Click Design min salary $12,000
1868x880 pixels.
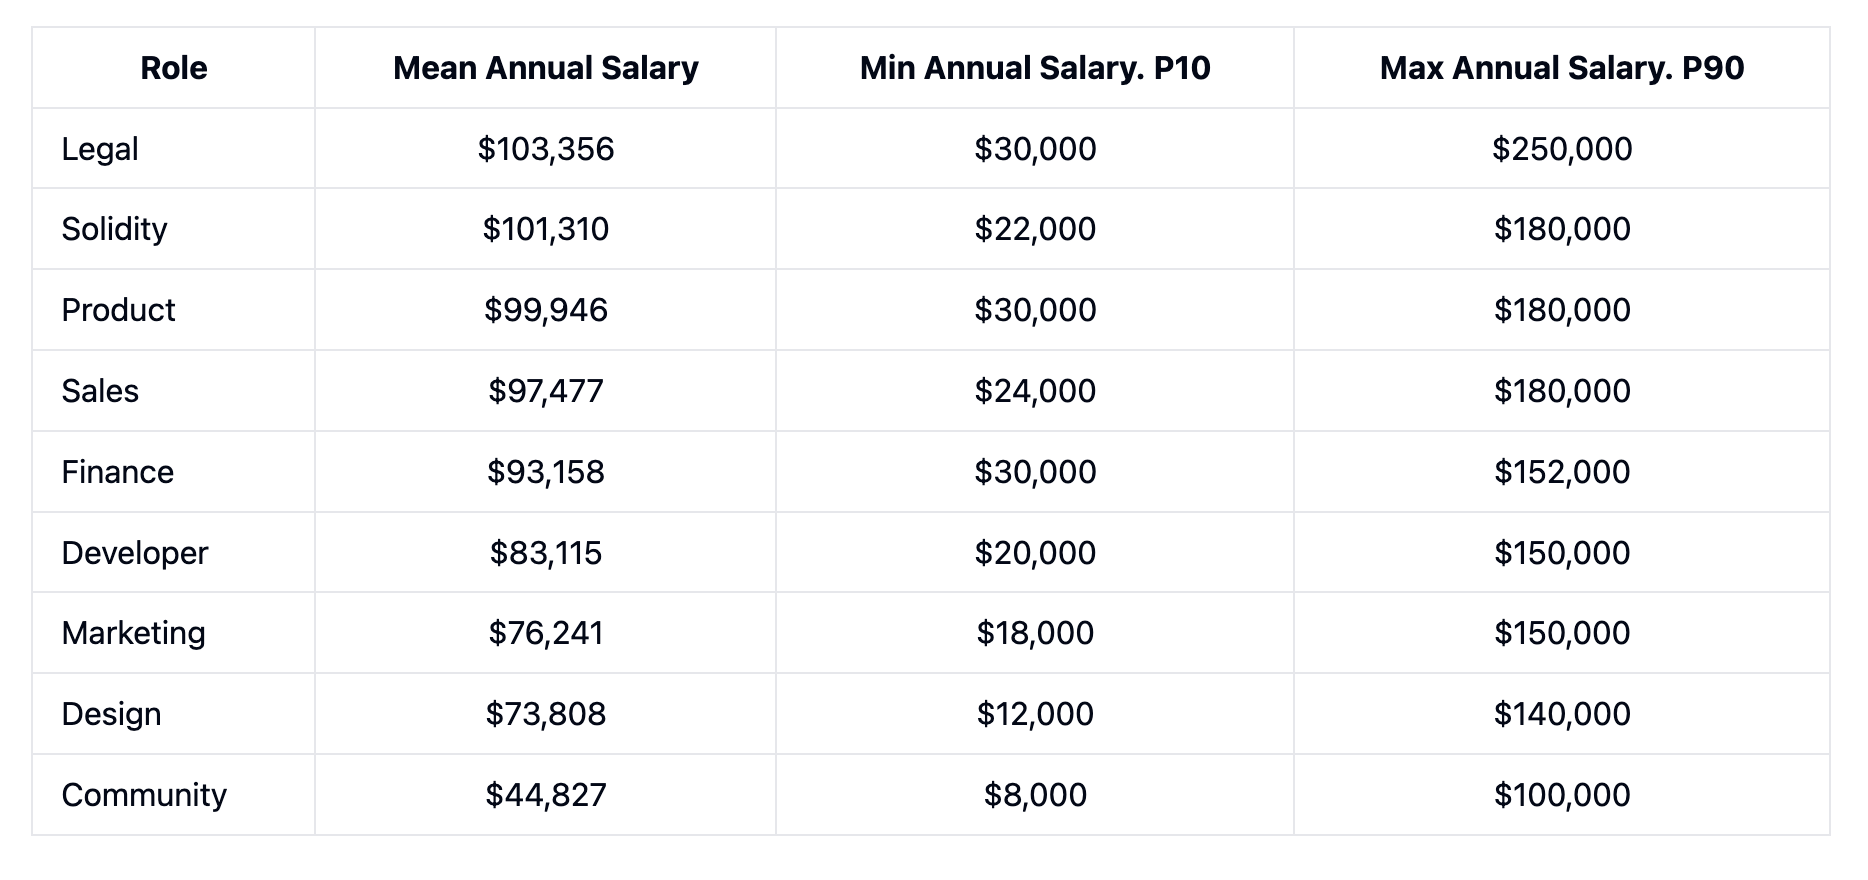[x=1035, y=714]
